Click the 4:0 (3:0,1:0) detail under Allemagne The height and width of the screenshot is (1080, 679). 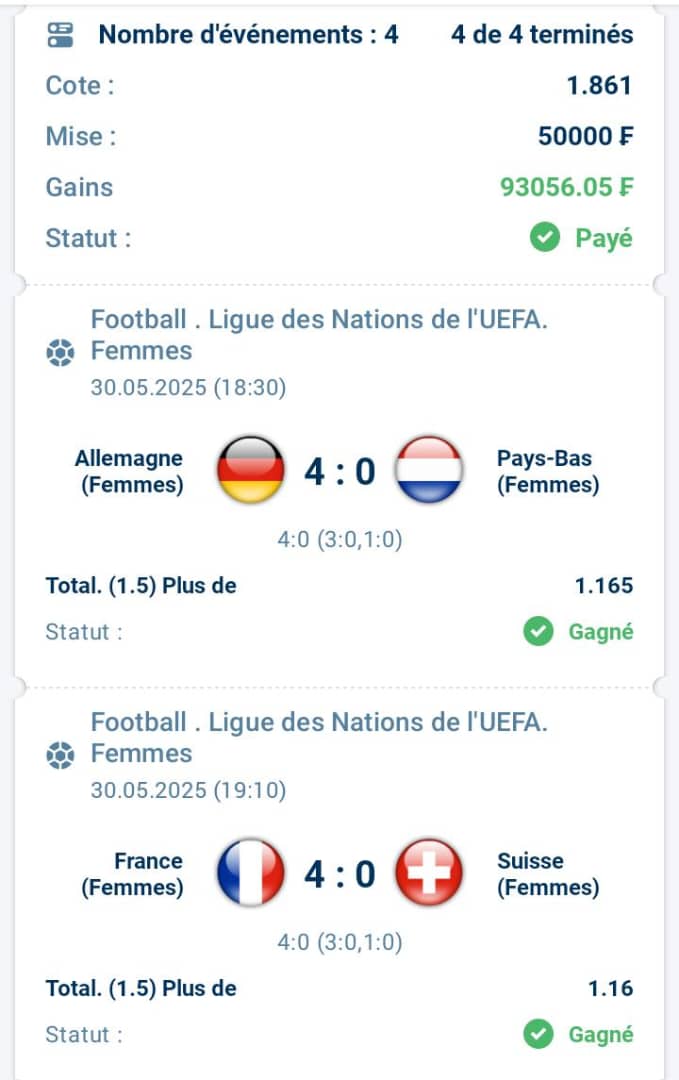pos(340,539)
